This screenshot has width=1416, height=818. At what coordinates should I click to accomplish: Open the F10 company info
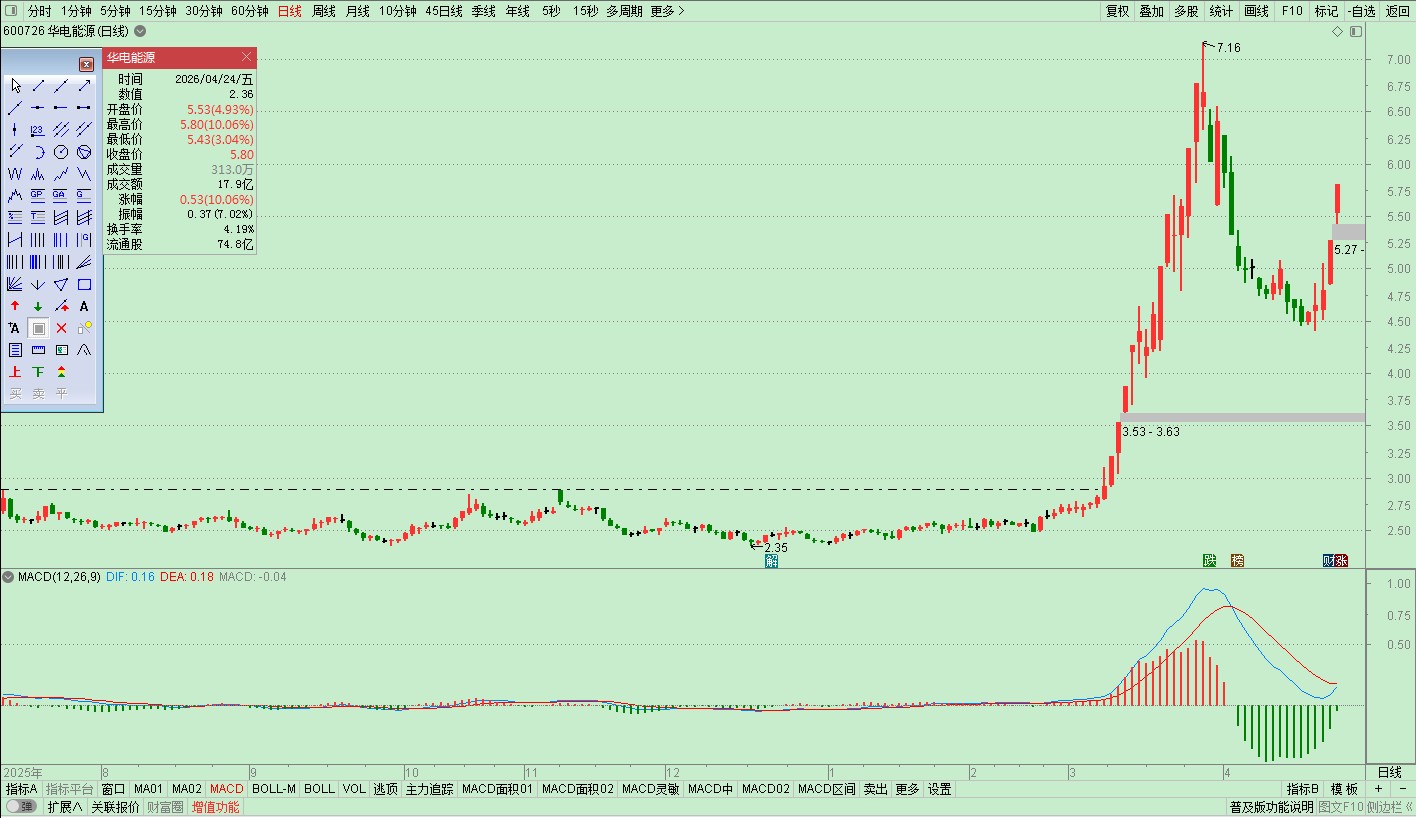click(x=1292, y=11)
